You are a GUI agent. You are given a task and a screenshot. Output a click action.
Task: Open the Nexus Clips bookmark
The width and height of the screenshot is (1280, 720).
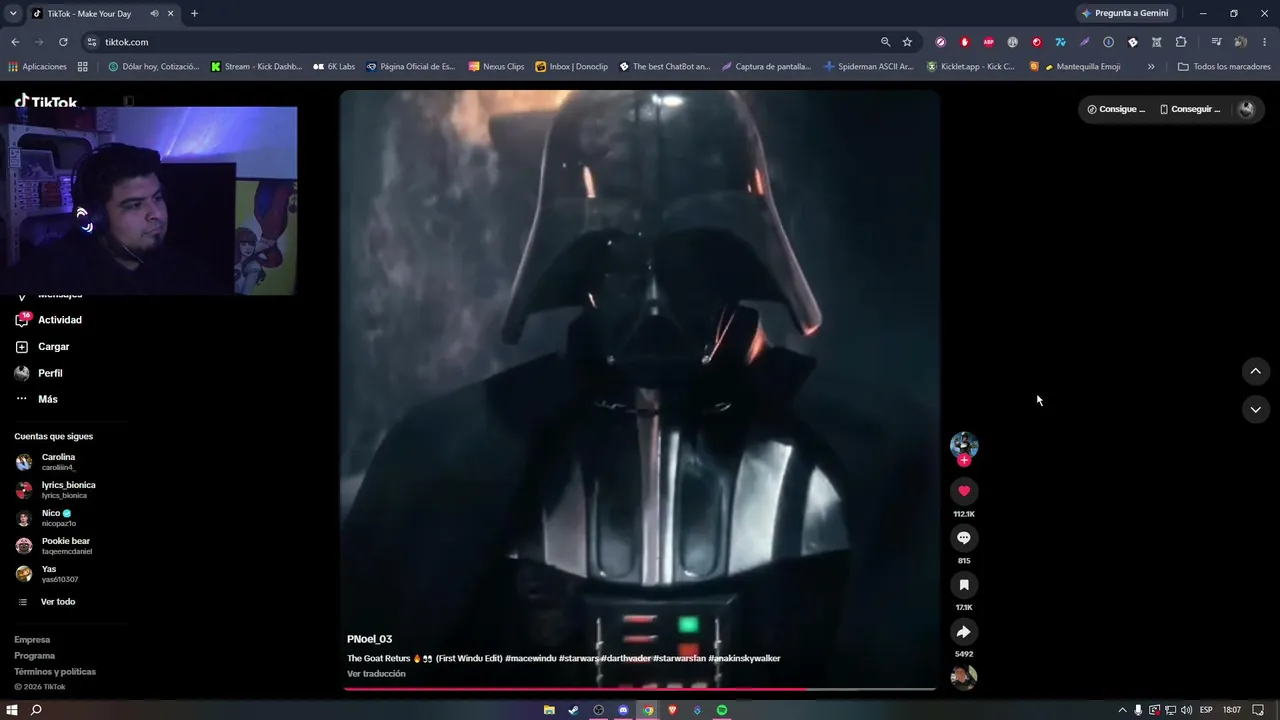[496, 67]
